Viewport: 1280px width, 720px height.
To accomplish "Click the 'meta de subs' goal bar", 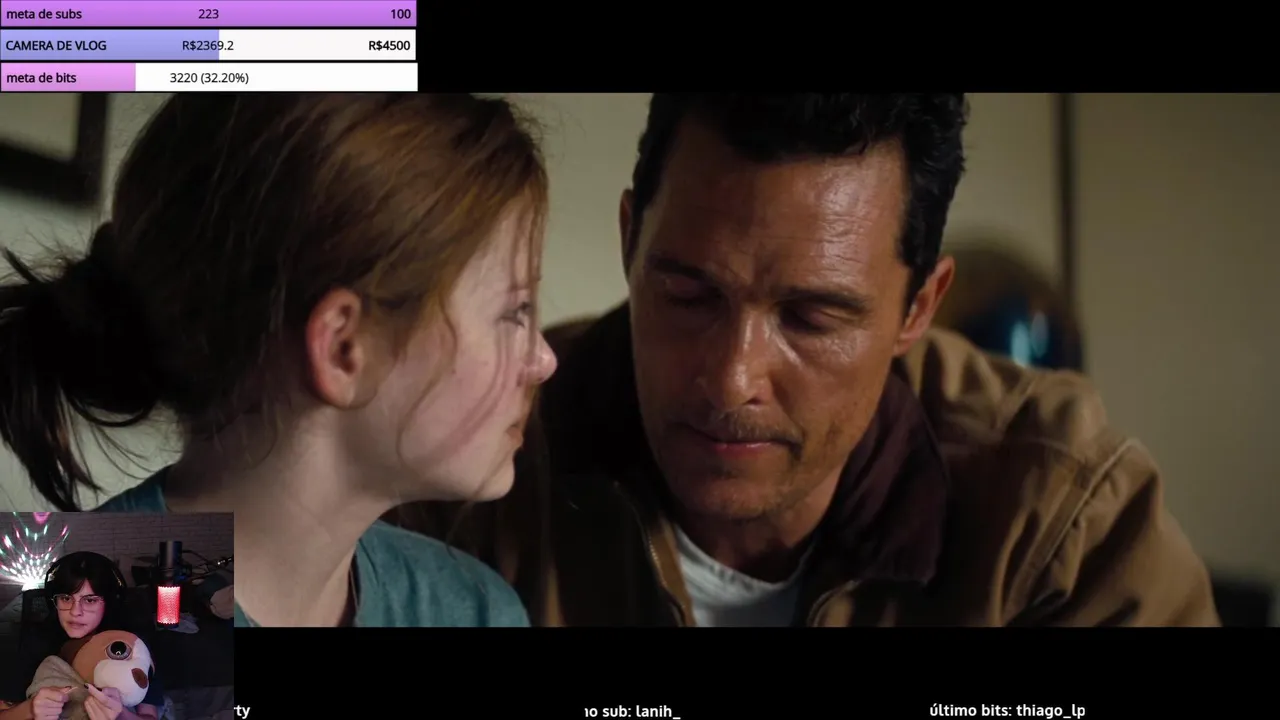I will pyautogui.click(x=208, y=14).
